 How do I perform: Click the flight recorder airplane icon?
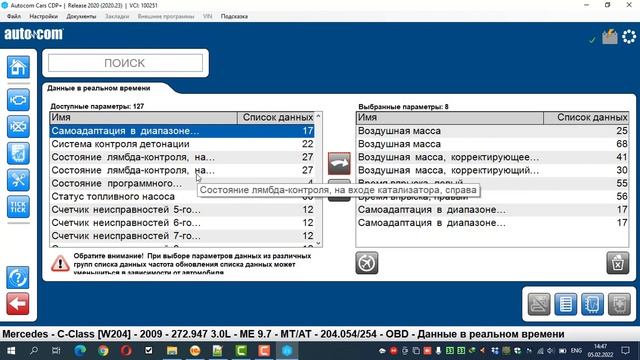(367, 263)
